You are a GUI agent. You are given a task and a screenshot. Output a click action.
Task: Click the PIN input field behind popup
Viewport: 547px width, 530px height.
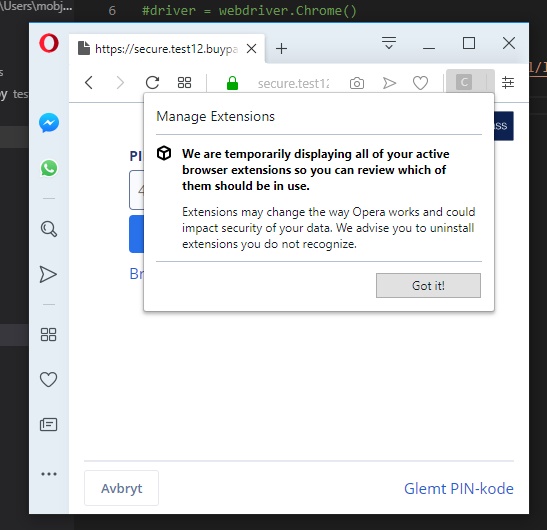[x=136, y=190]
